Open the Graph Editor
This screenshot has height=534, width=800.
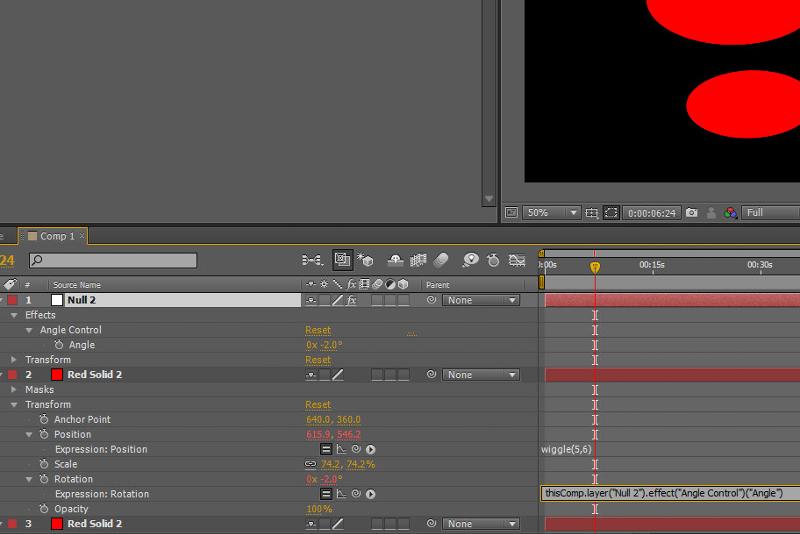[x=517, y=261]
